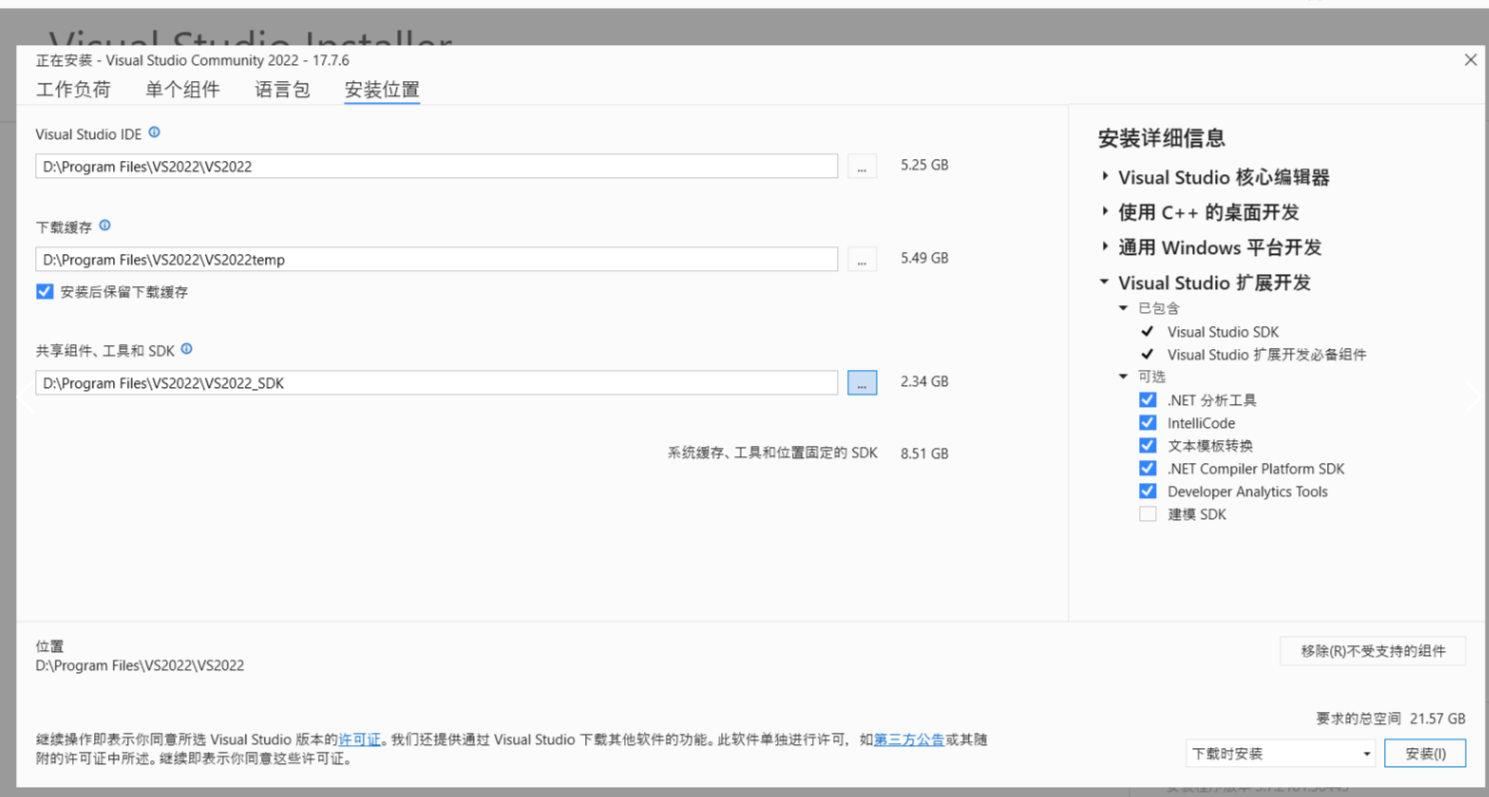Click the location path text under 位置
Screen dimensions: 1489x797
click(x=140, y=665)
